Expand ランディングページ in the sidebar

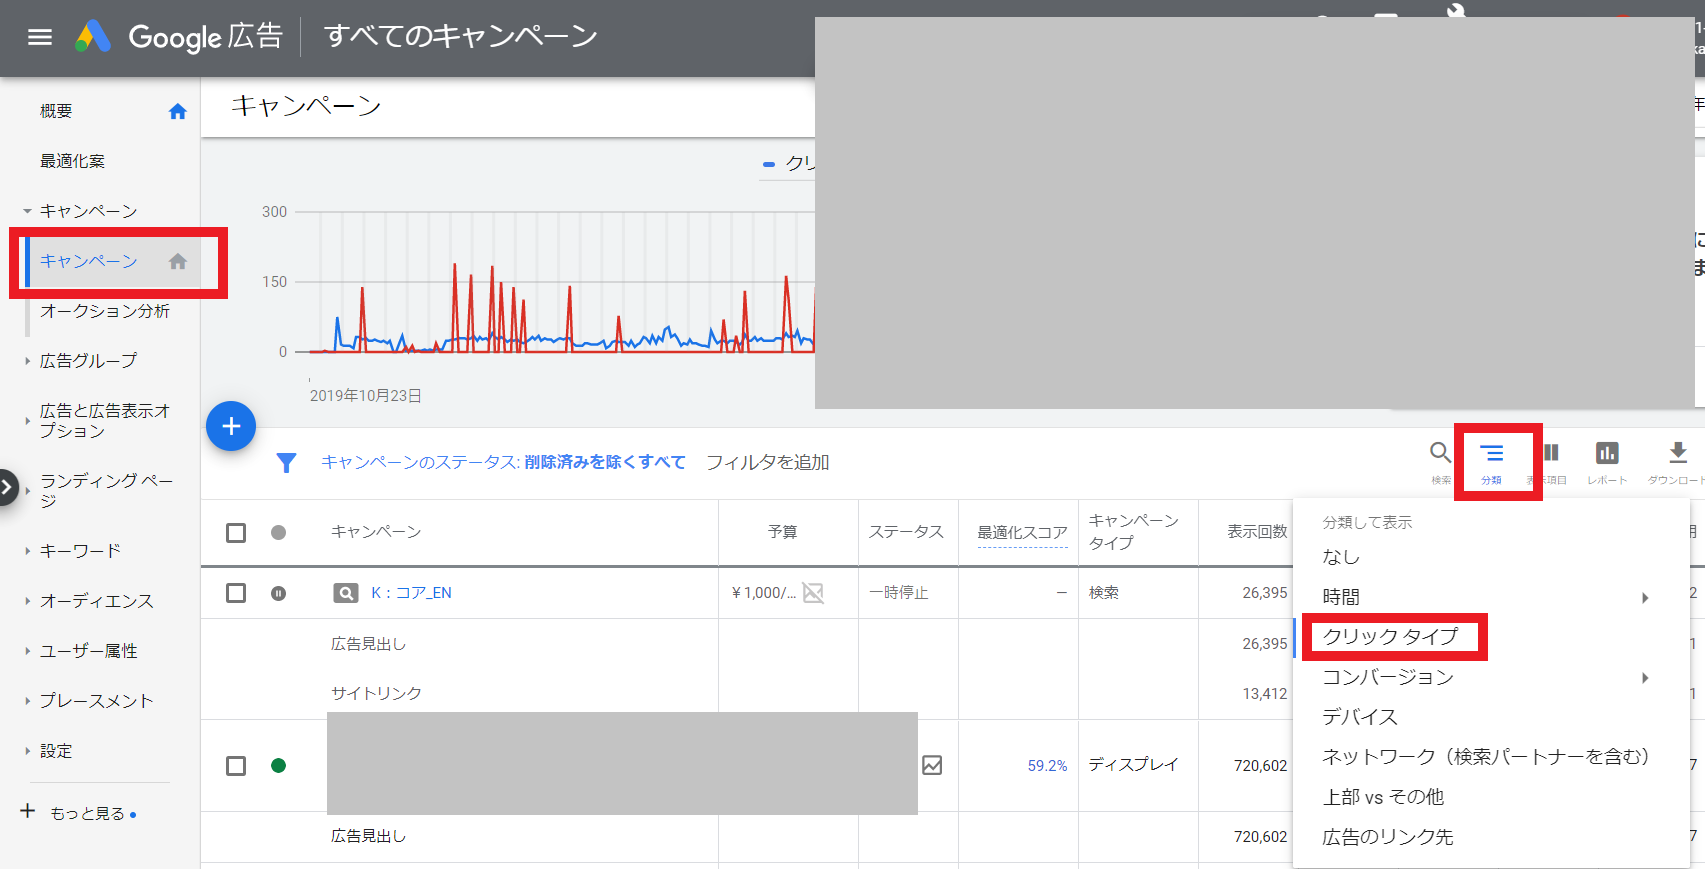coord(27,491)
